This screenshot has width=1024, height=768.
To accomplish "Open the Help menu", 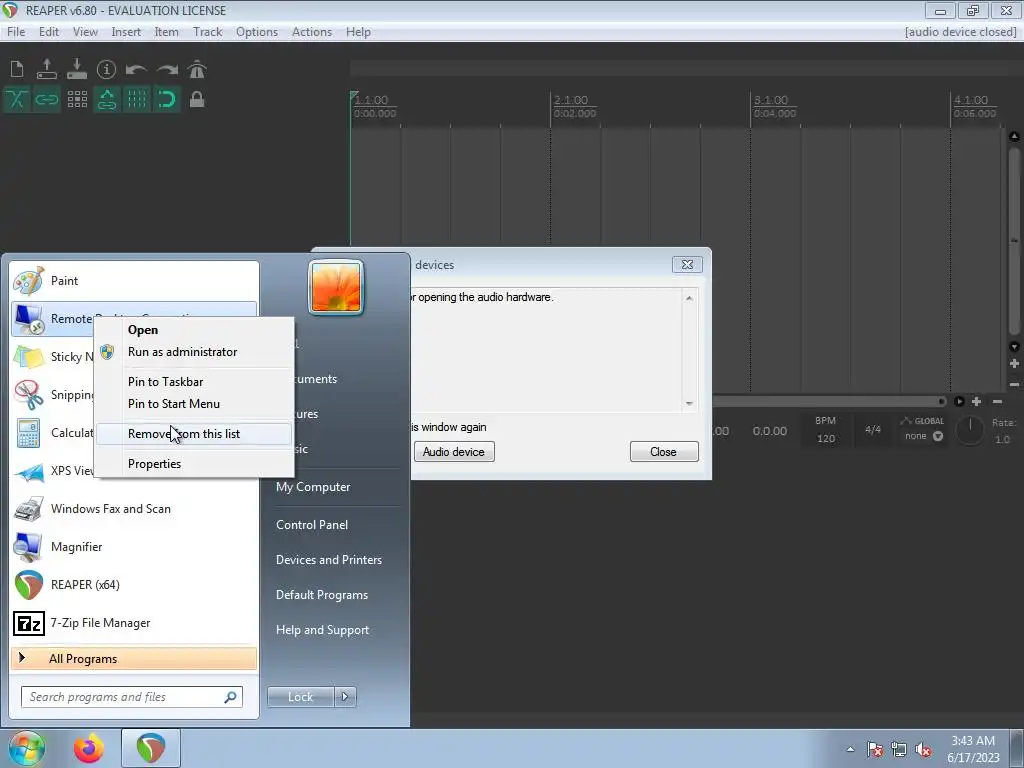I will [x=358, y=32].
